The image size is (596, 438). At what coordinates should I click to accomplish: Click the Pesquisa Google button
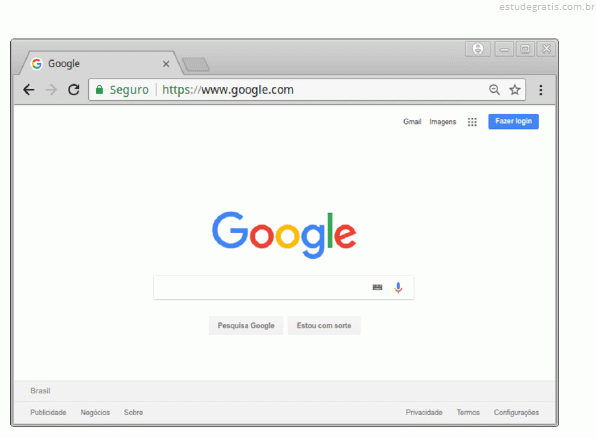click(246, 325)
